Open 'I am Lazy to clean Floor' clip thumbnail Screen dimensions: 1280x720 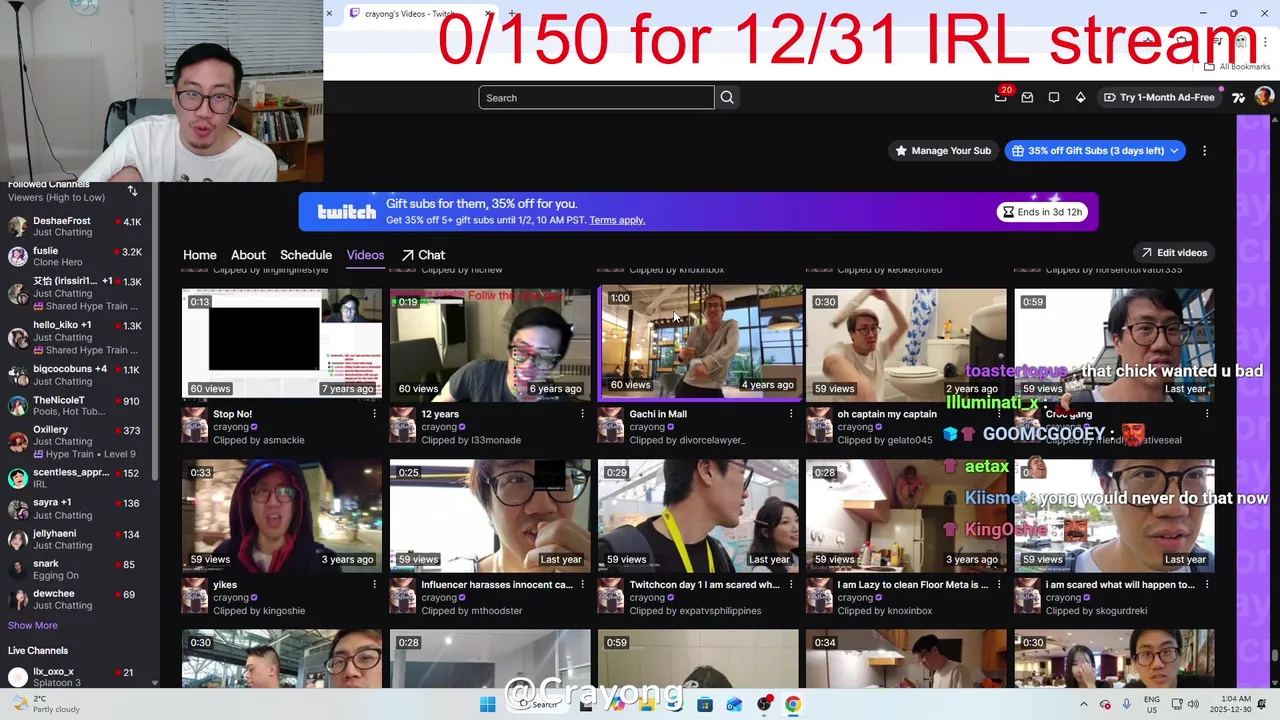point(906,514)
